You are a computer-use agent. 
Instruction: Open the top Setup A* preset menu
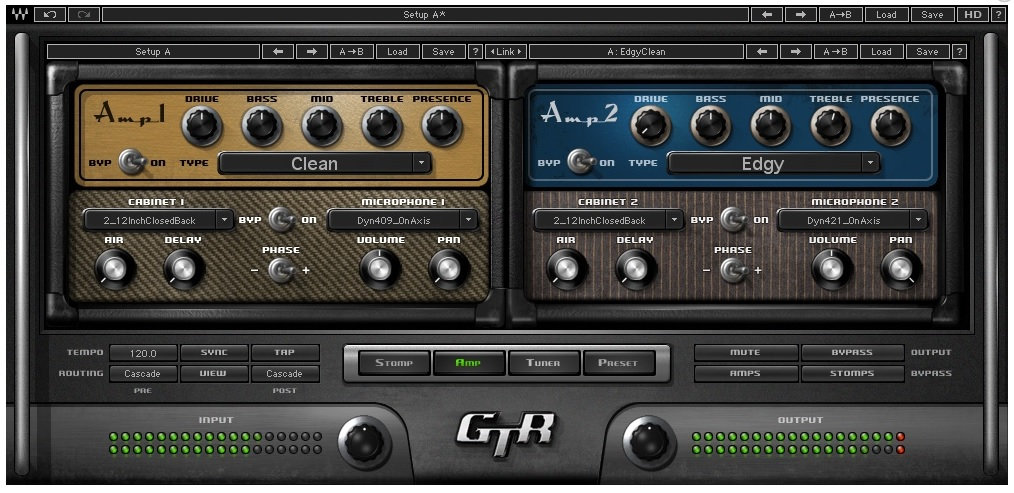[424, 14]
